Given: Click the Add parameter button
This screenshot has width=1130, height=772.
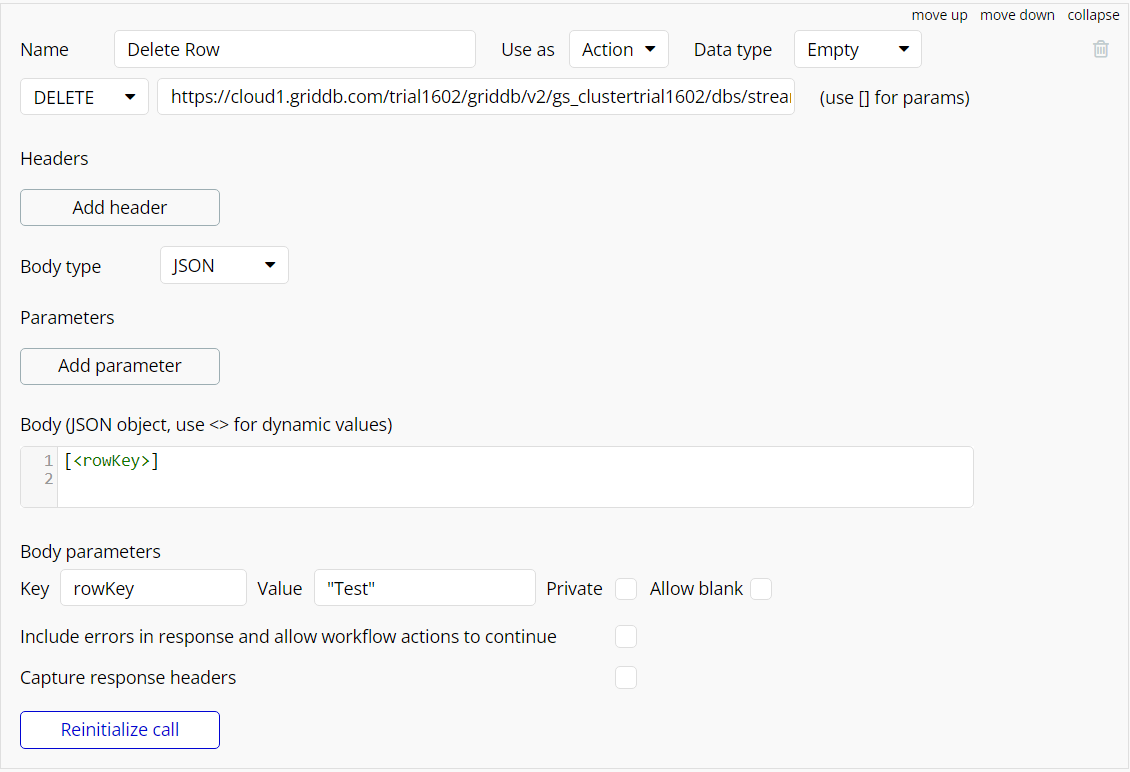Looking at the screenshot, I should coord(120,366).
